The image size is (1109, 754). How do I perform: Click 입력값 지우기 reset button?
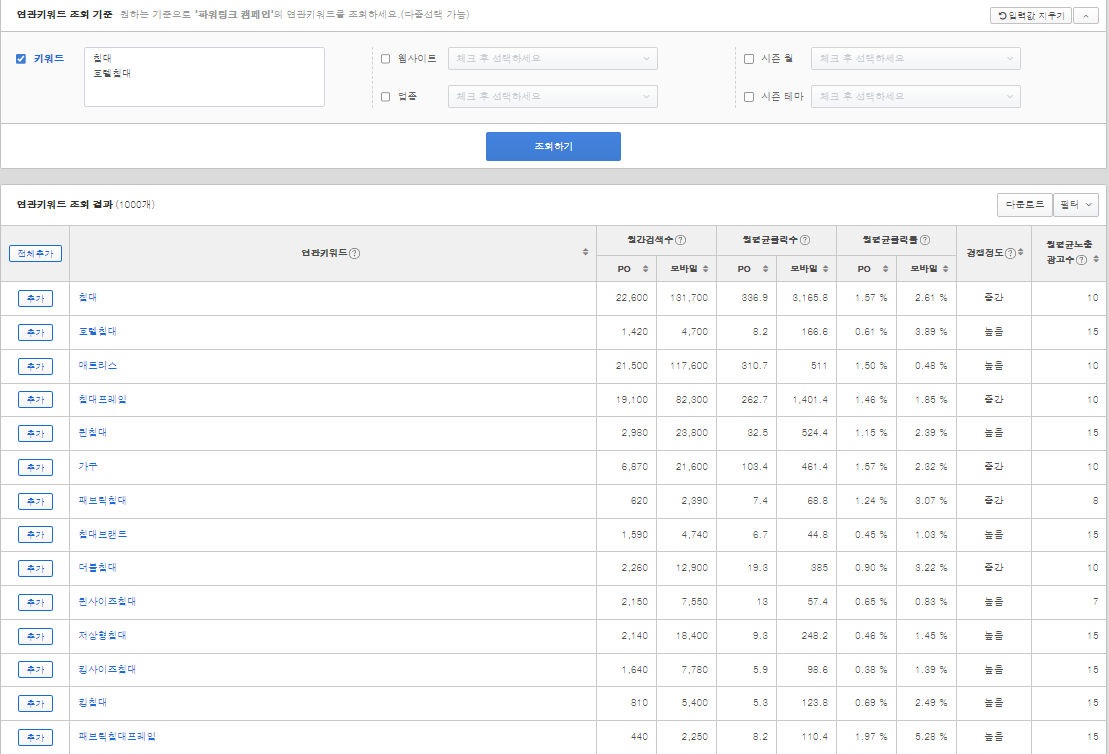[1030, 16]
